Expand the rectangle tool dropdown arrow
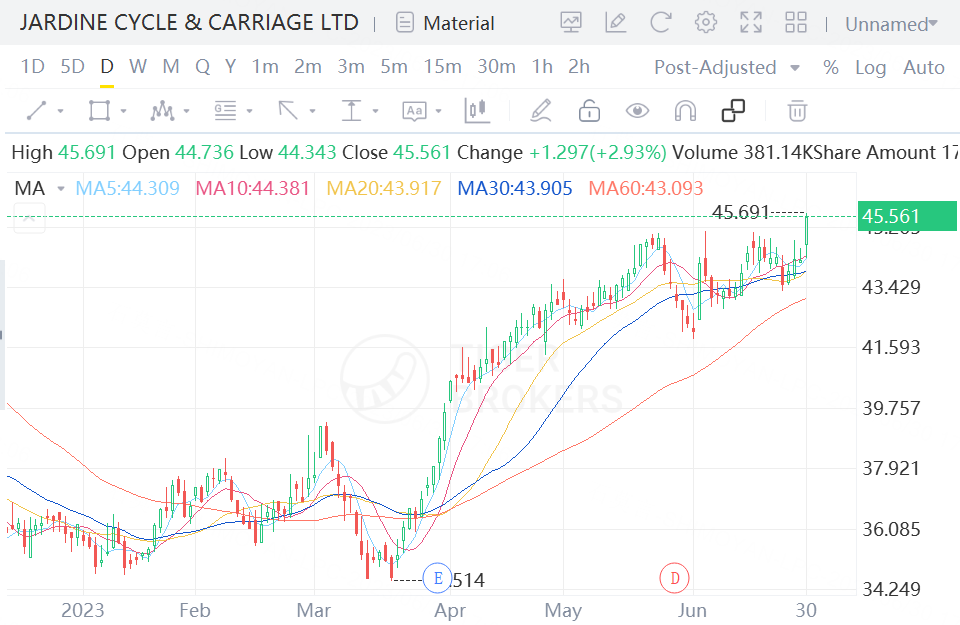This screenshot has height=625, width=960. 123,111
